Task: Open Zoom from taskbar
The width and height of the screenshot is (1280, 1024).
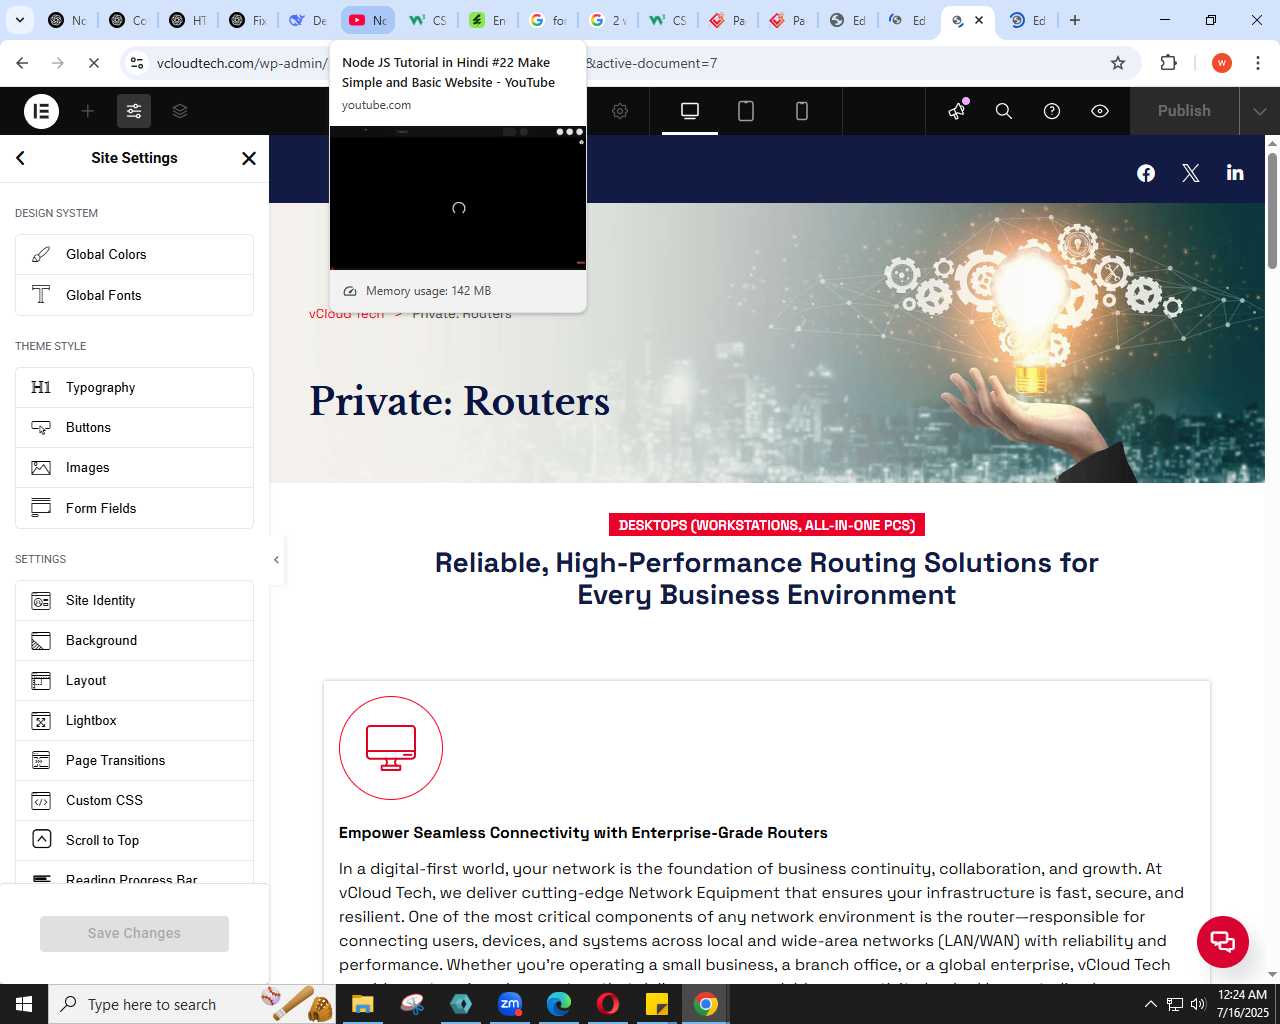Action: (x=510, y=1004)
